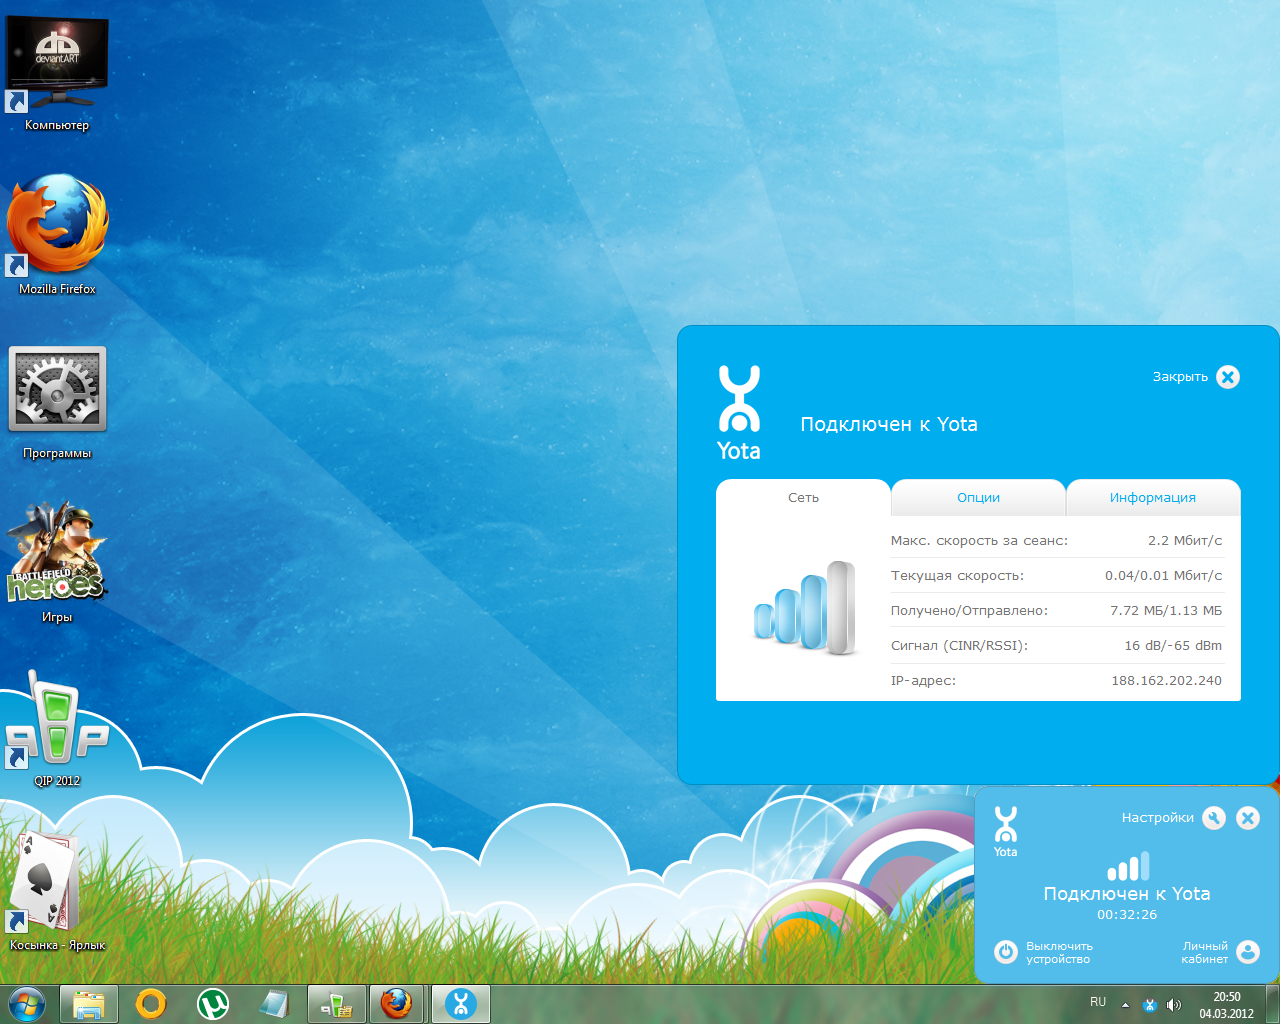
Task: Open the Компьютер desktop shortcut
Action: point(57,70)
